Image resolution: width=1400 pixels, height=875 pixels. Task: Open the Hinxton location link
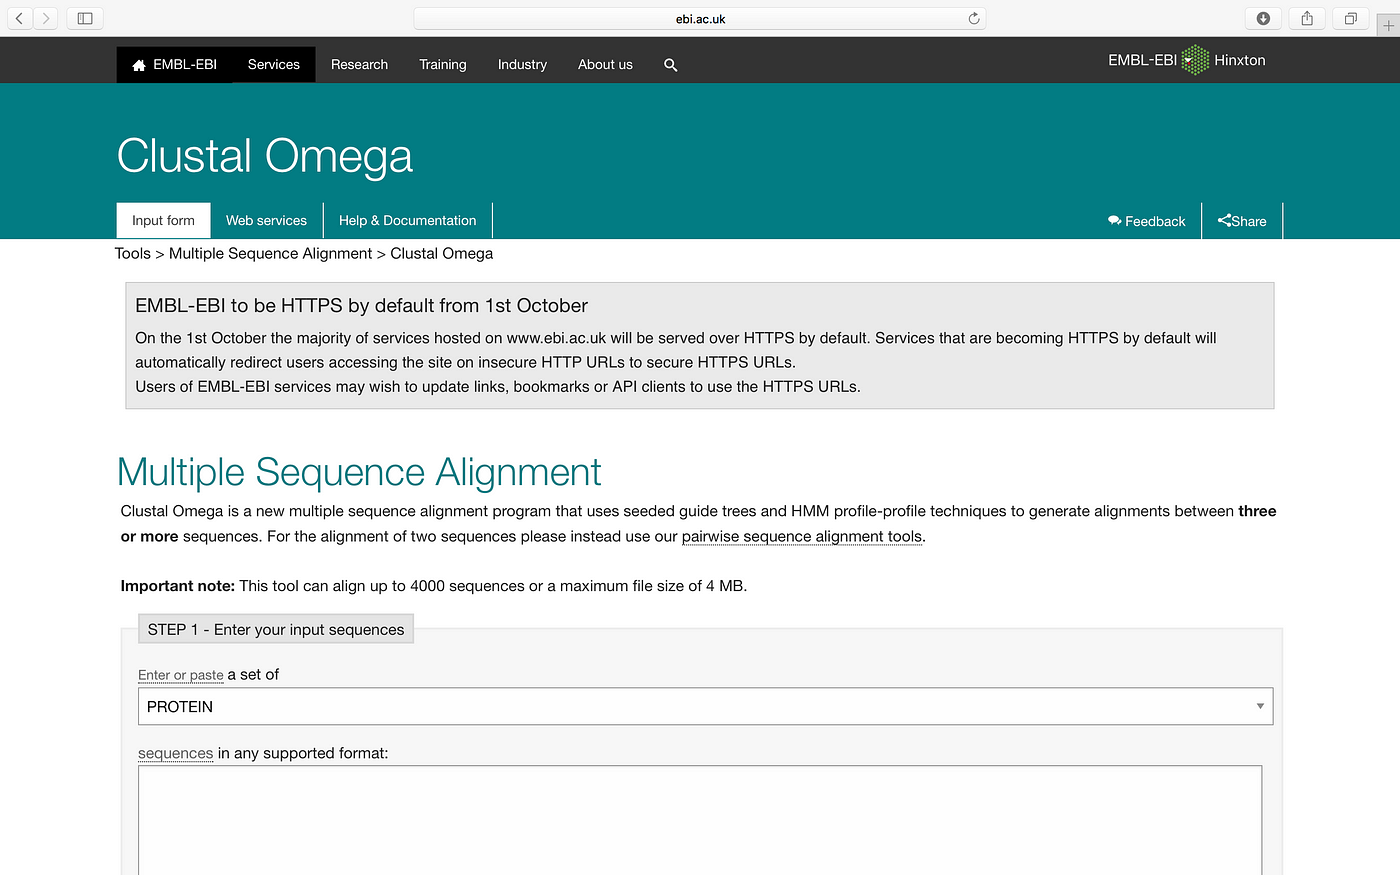(x=1240, y=60)
